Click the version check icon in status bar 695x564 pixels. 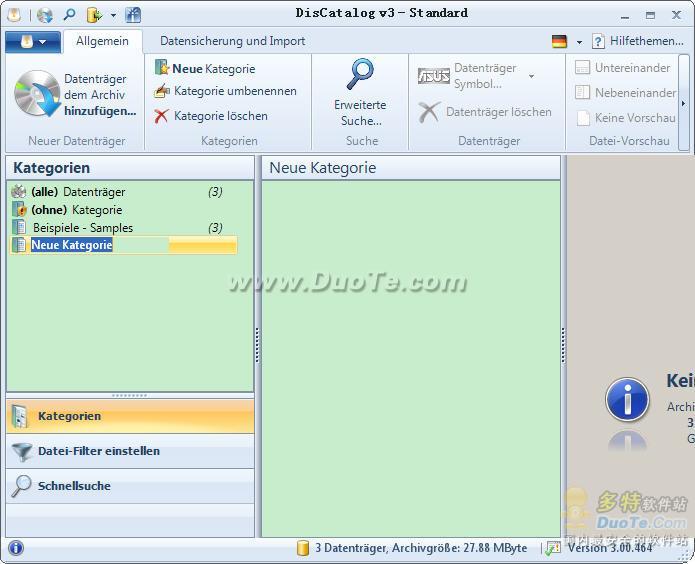coord(554,548)
